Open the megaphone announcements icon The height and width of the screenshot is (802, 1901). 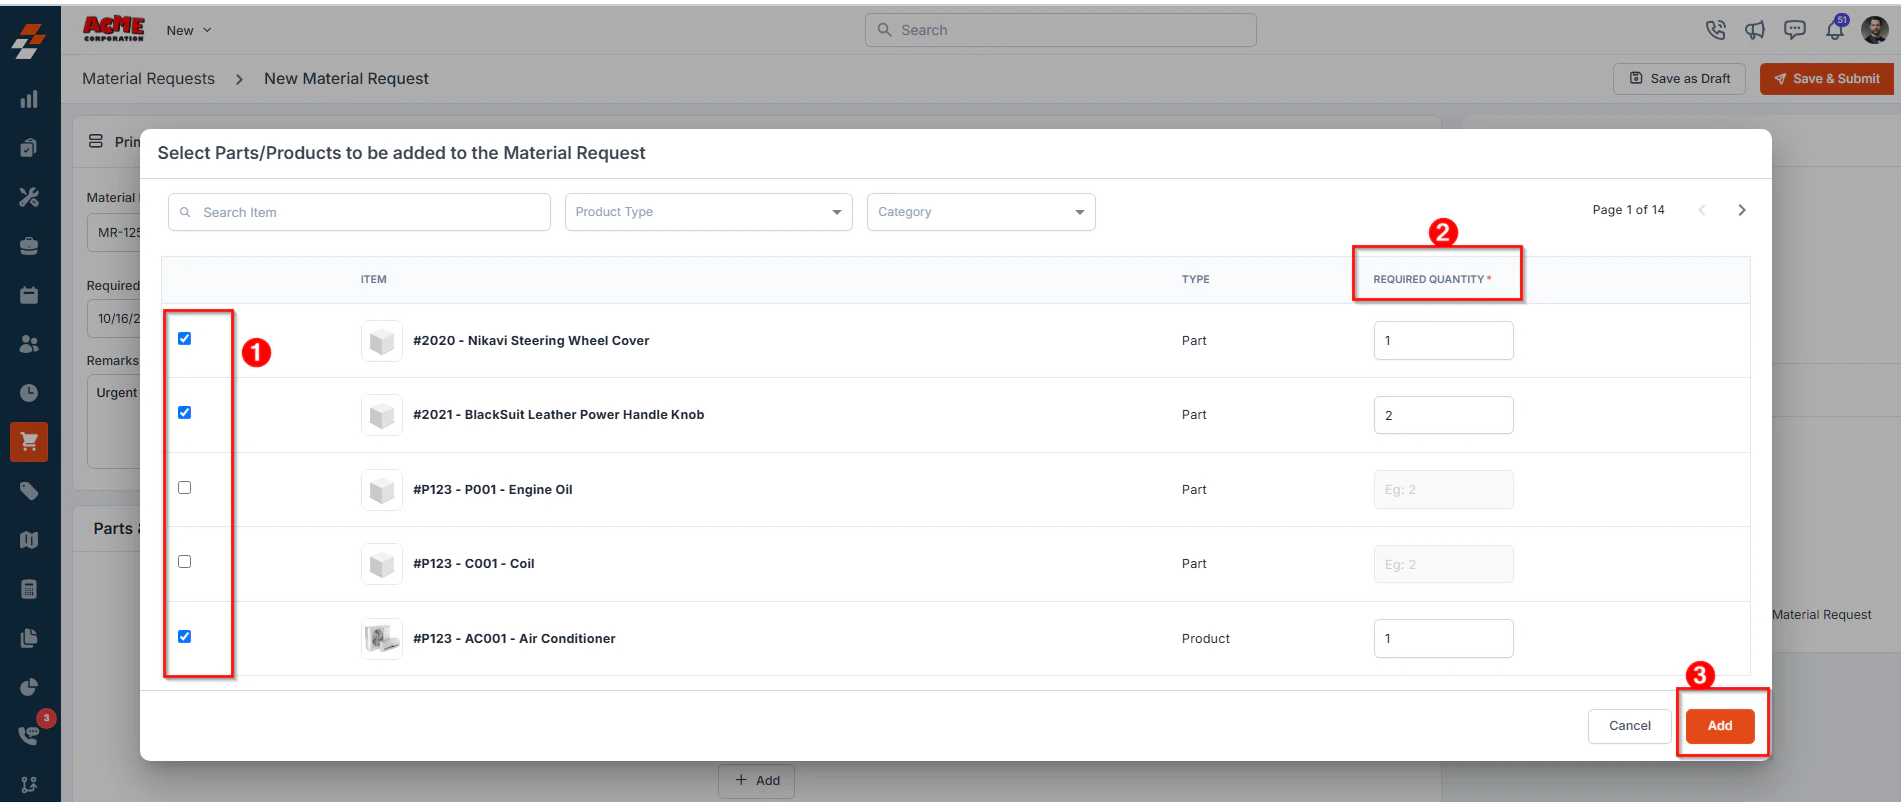point(1755,30)
